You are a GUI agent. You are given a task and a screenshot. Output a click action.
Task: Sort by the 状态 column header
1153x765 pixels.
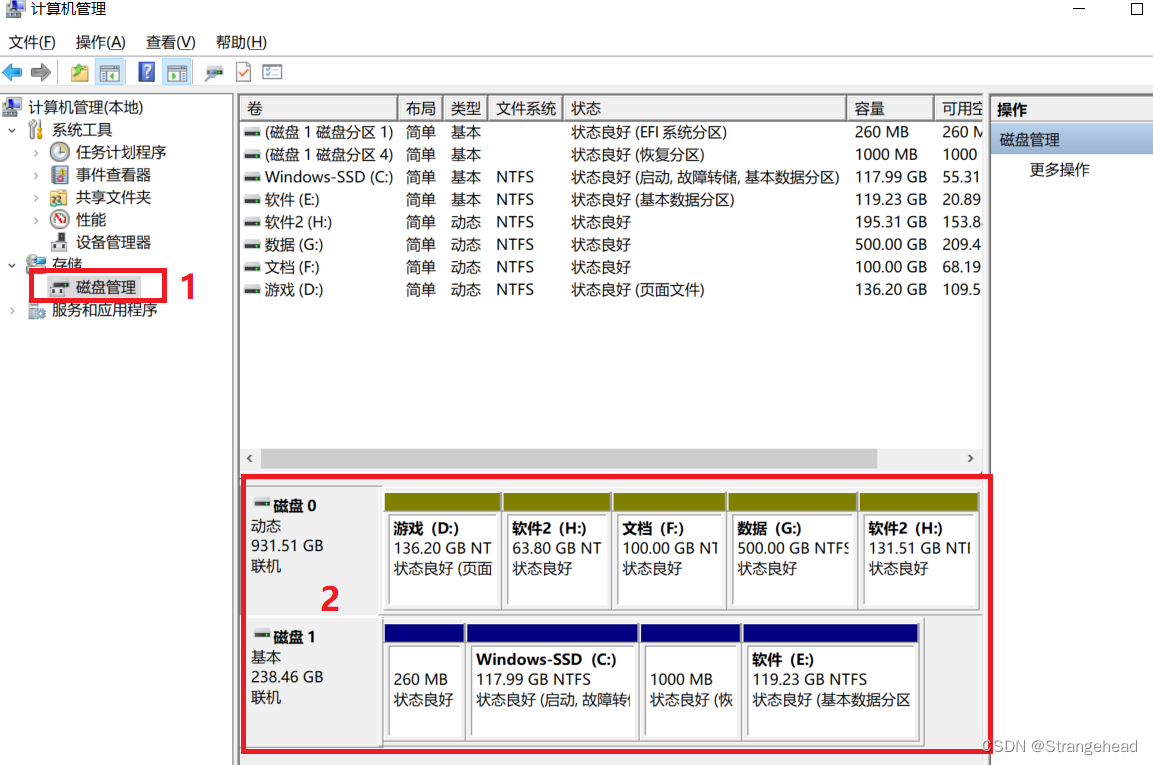point(704,109)
